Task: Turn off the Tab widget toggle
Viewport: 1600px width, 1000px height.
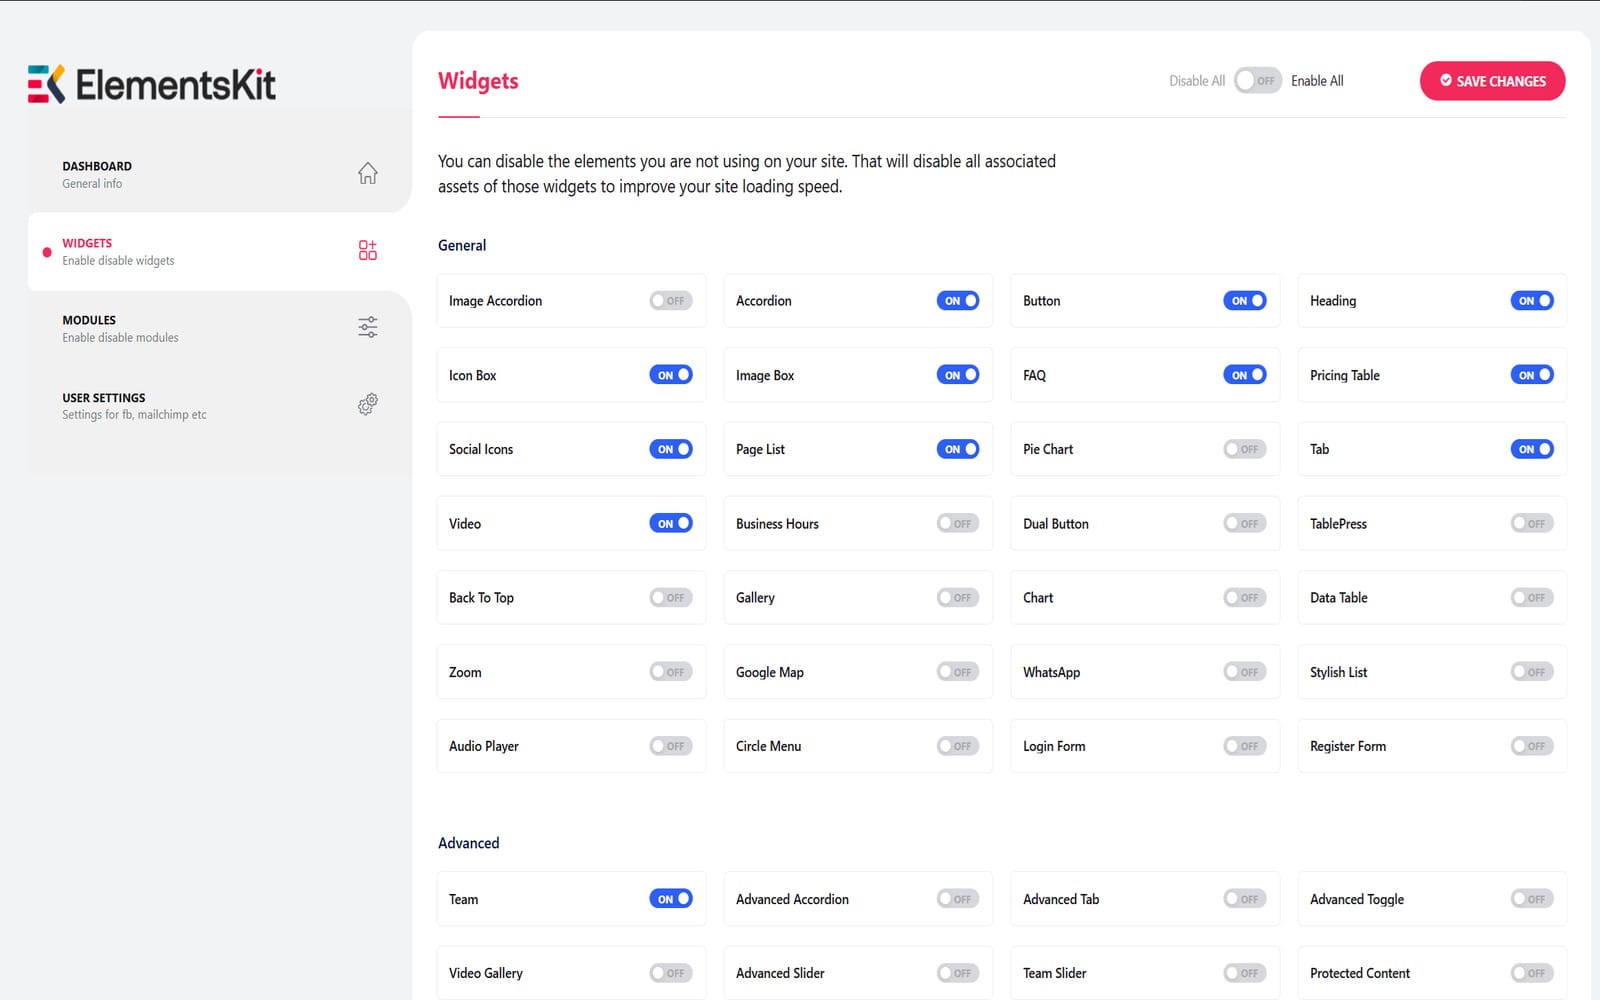Action: point(1532,449)
